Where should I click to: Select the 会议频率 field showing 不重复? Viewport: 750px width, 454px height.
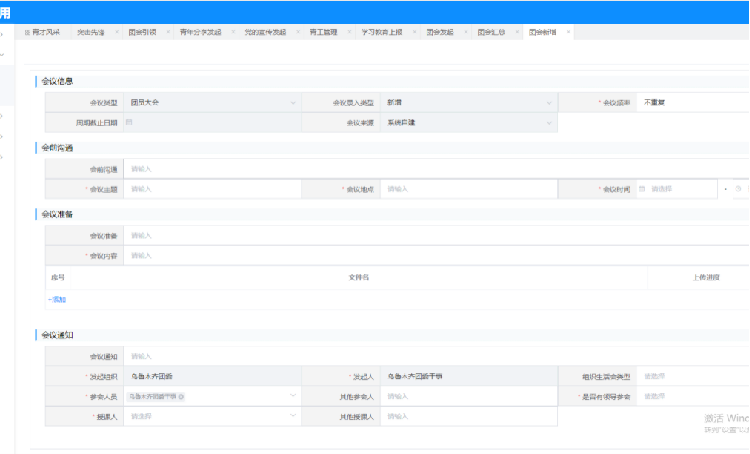[x=690, y=103]
